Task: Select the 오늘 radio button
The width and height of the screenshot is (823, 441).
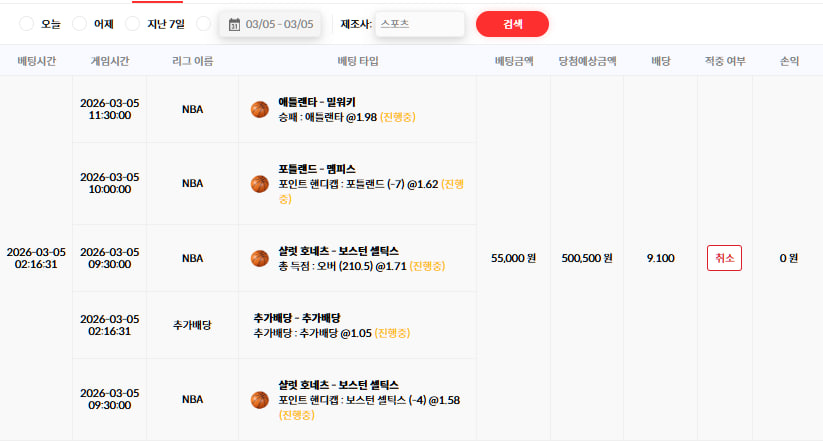Action: [x=26, y=24]
